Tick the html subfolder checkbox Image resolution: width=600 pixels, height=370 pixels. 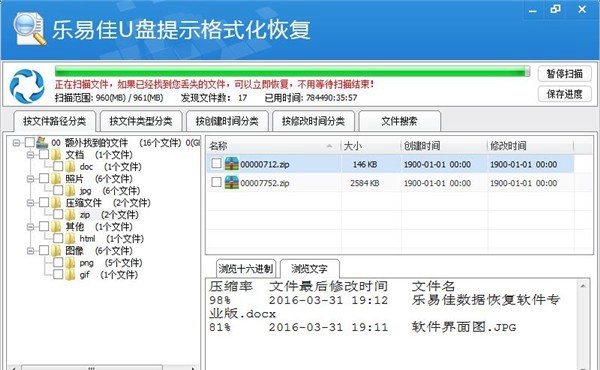click(x=58, y=238)
